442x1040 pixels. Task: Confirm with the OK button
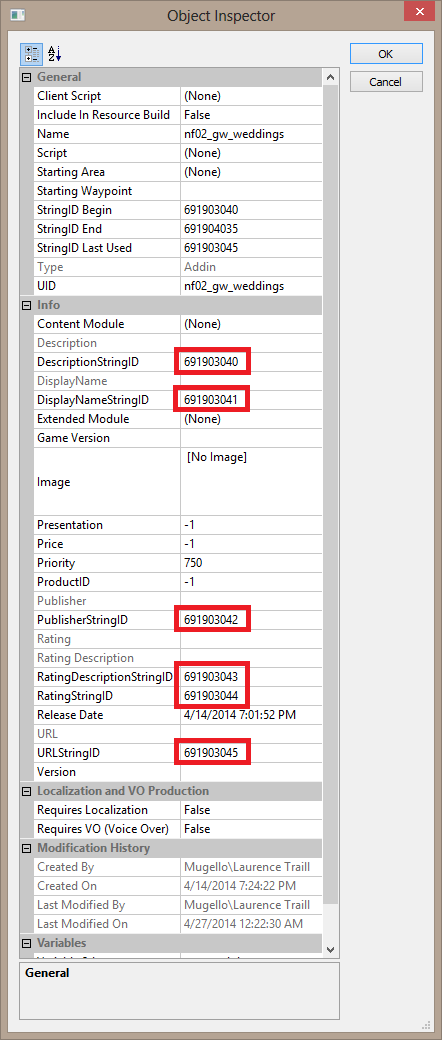click(x=386, y=54)
